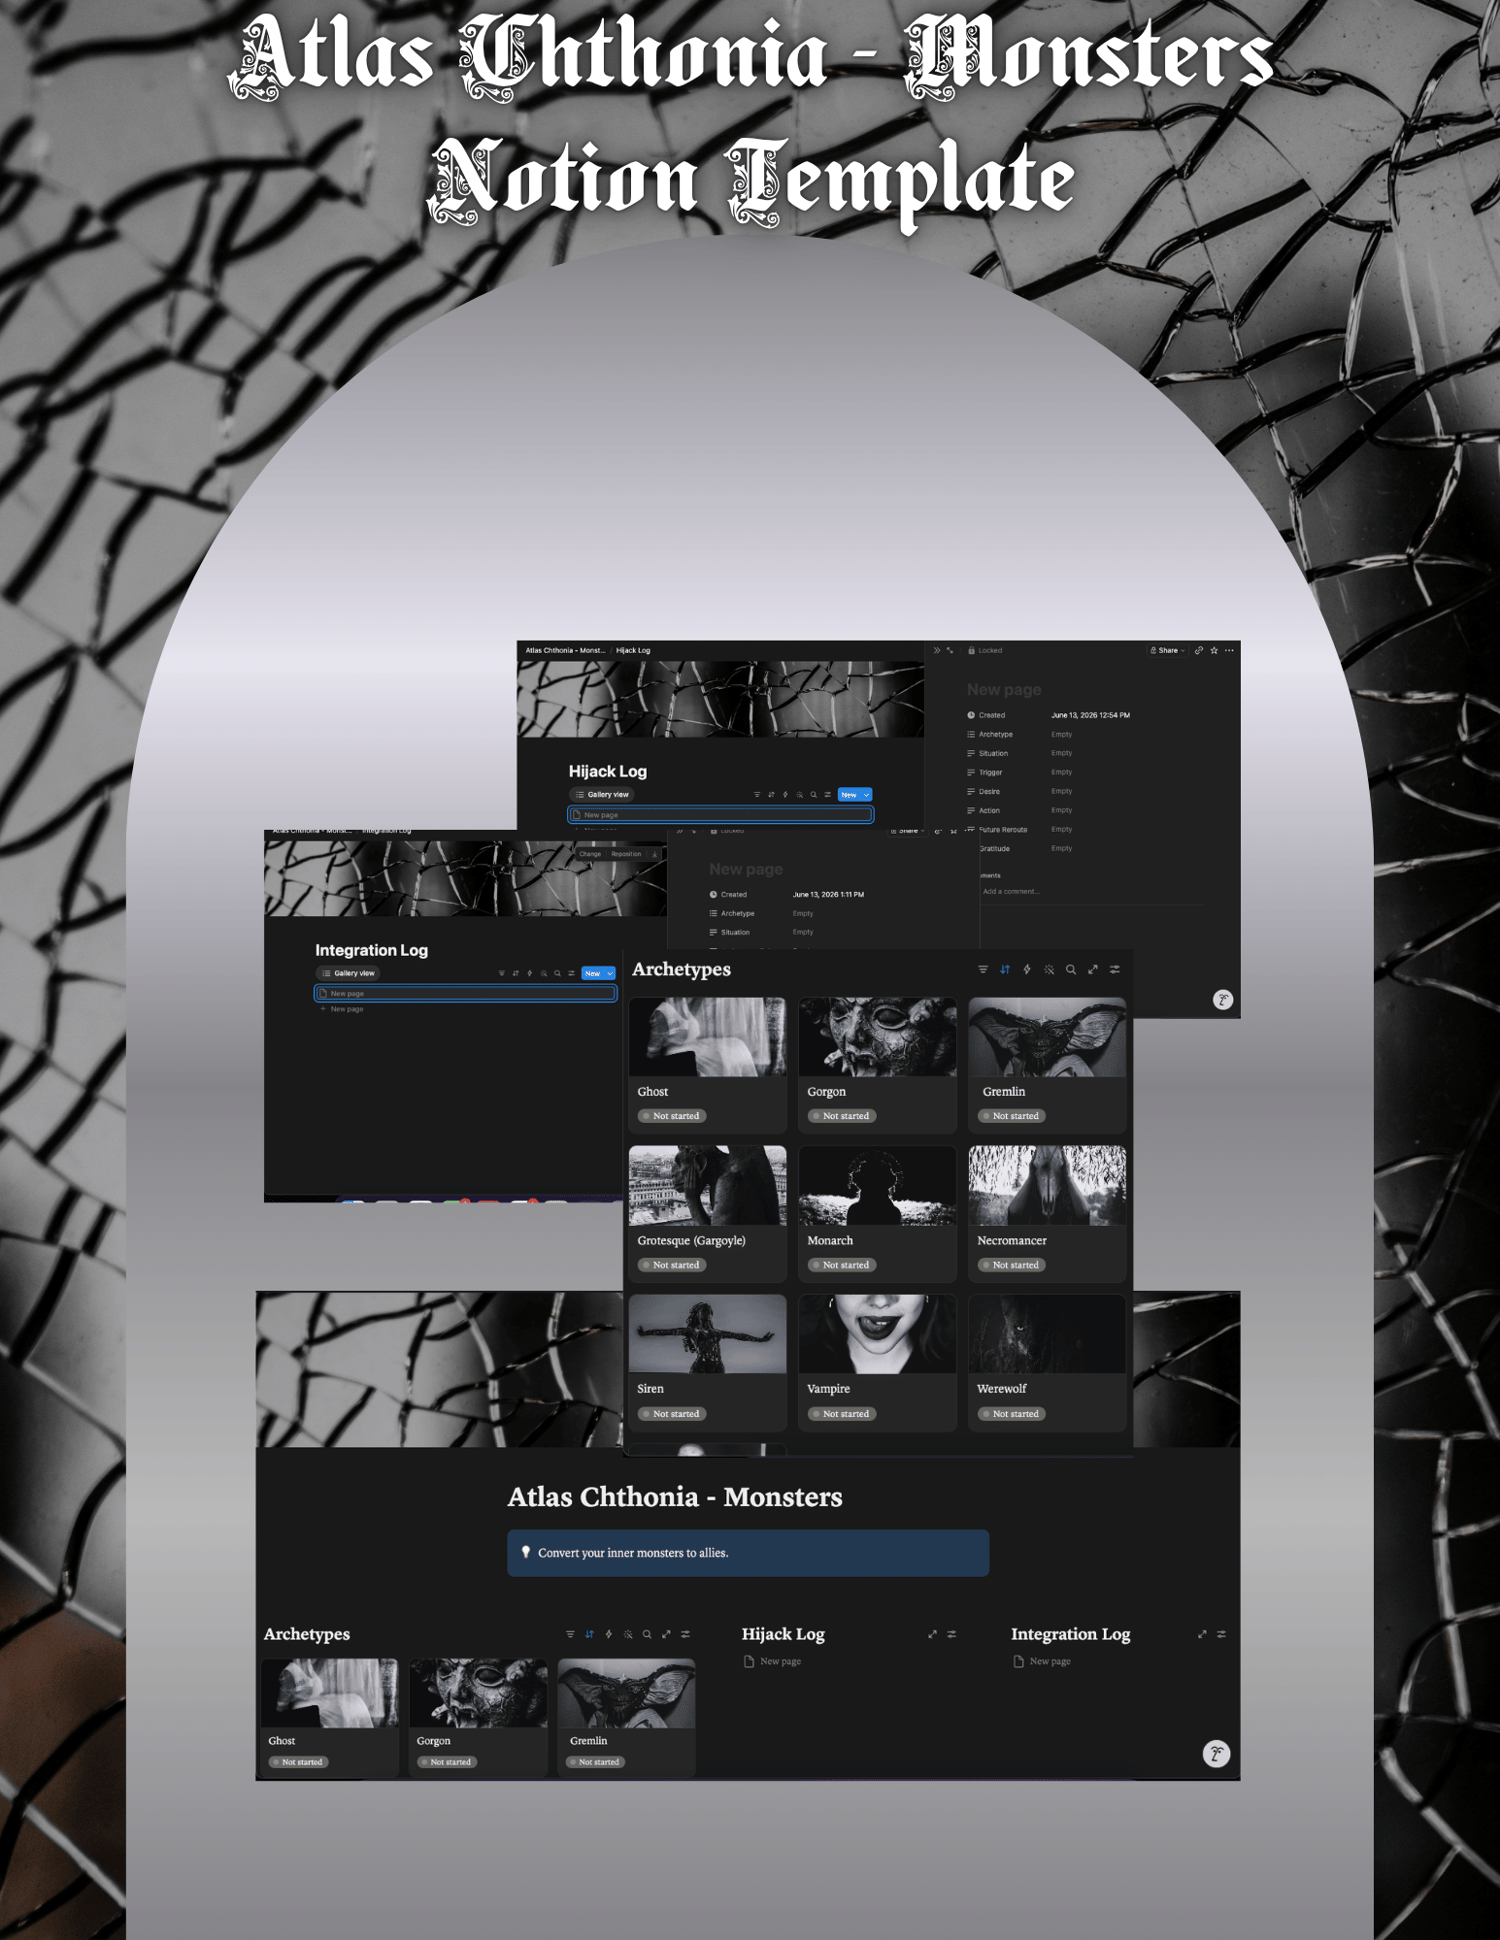1500x1940 pixels.
Task: Expand the New dropdown arrow in Hijack Log
Action: pyautogui.click(x=866, y=795)
